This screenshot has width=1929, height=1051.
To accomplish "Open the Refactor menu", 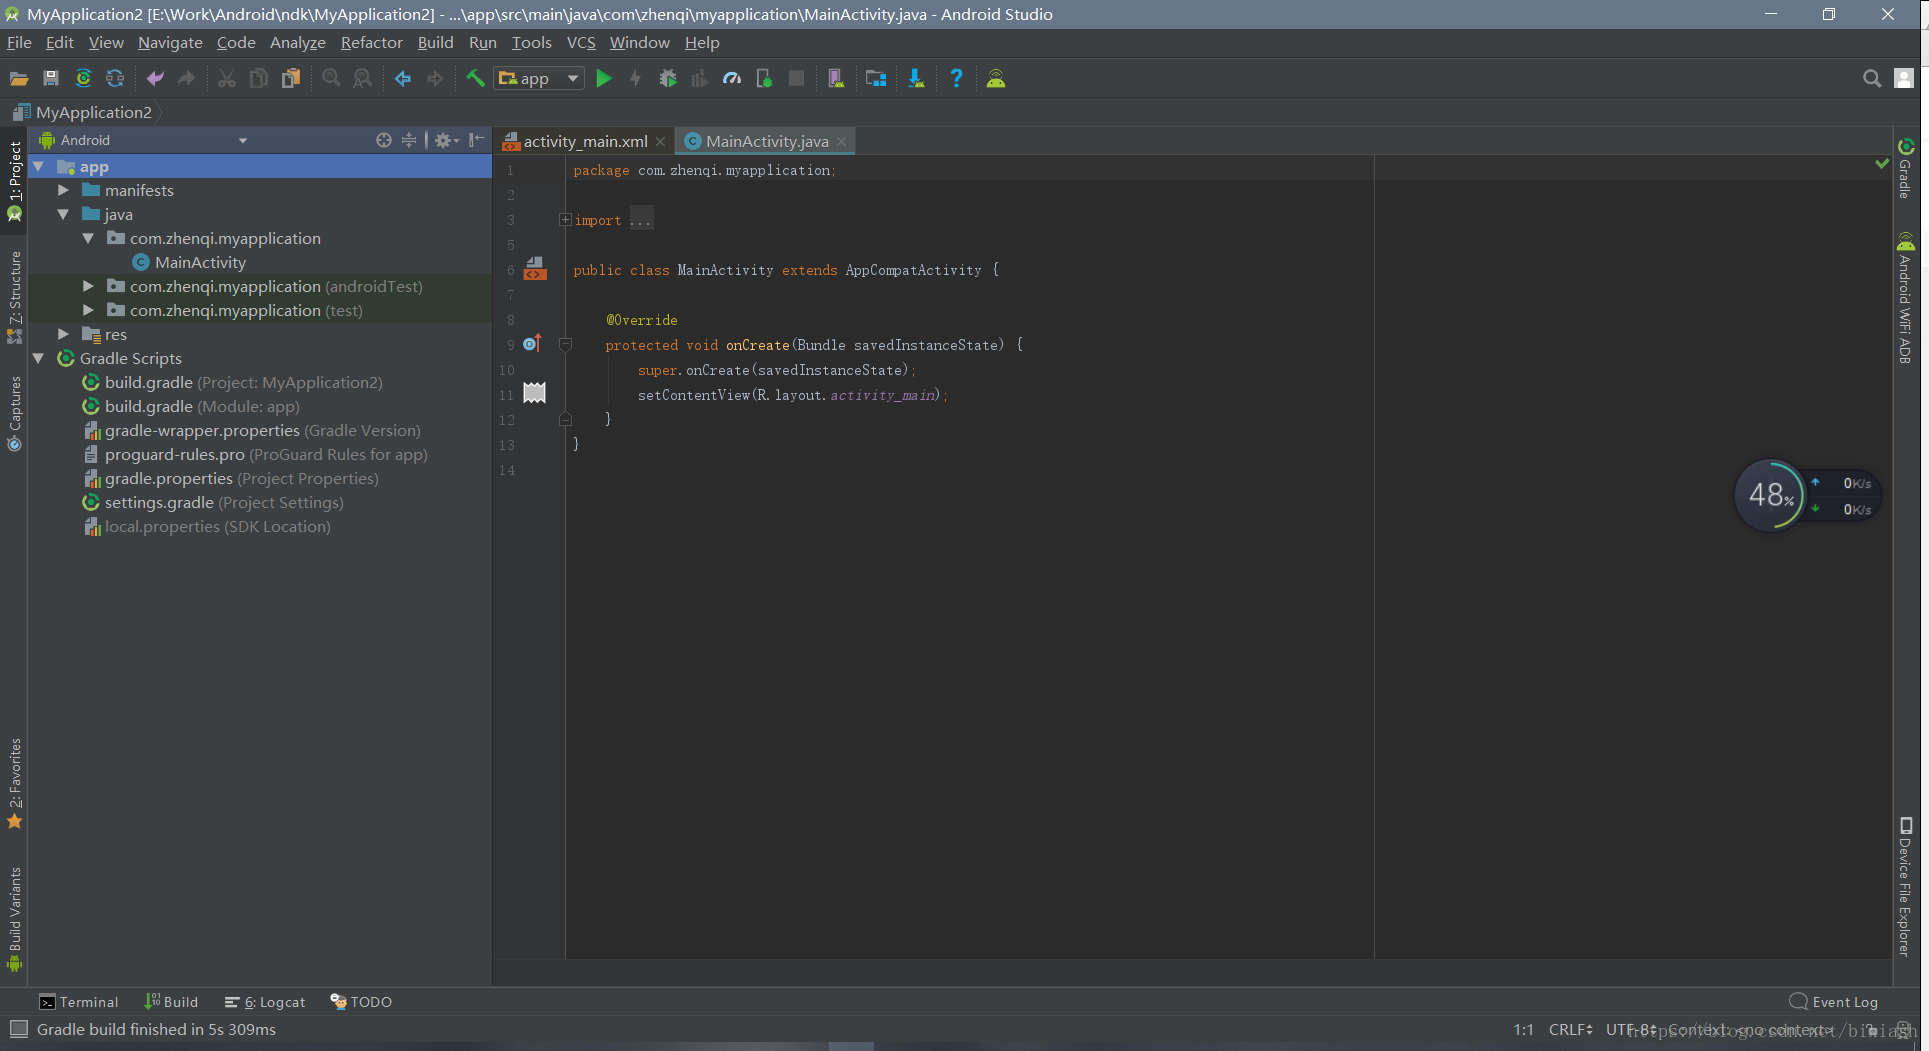I will pyautogui.click(x=371, y=42).
